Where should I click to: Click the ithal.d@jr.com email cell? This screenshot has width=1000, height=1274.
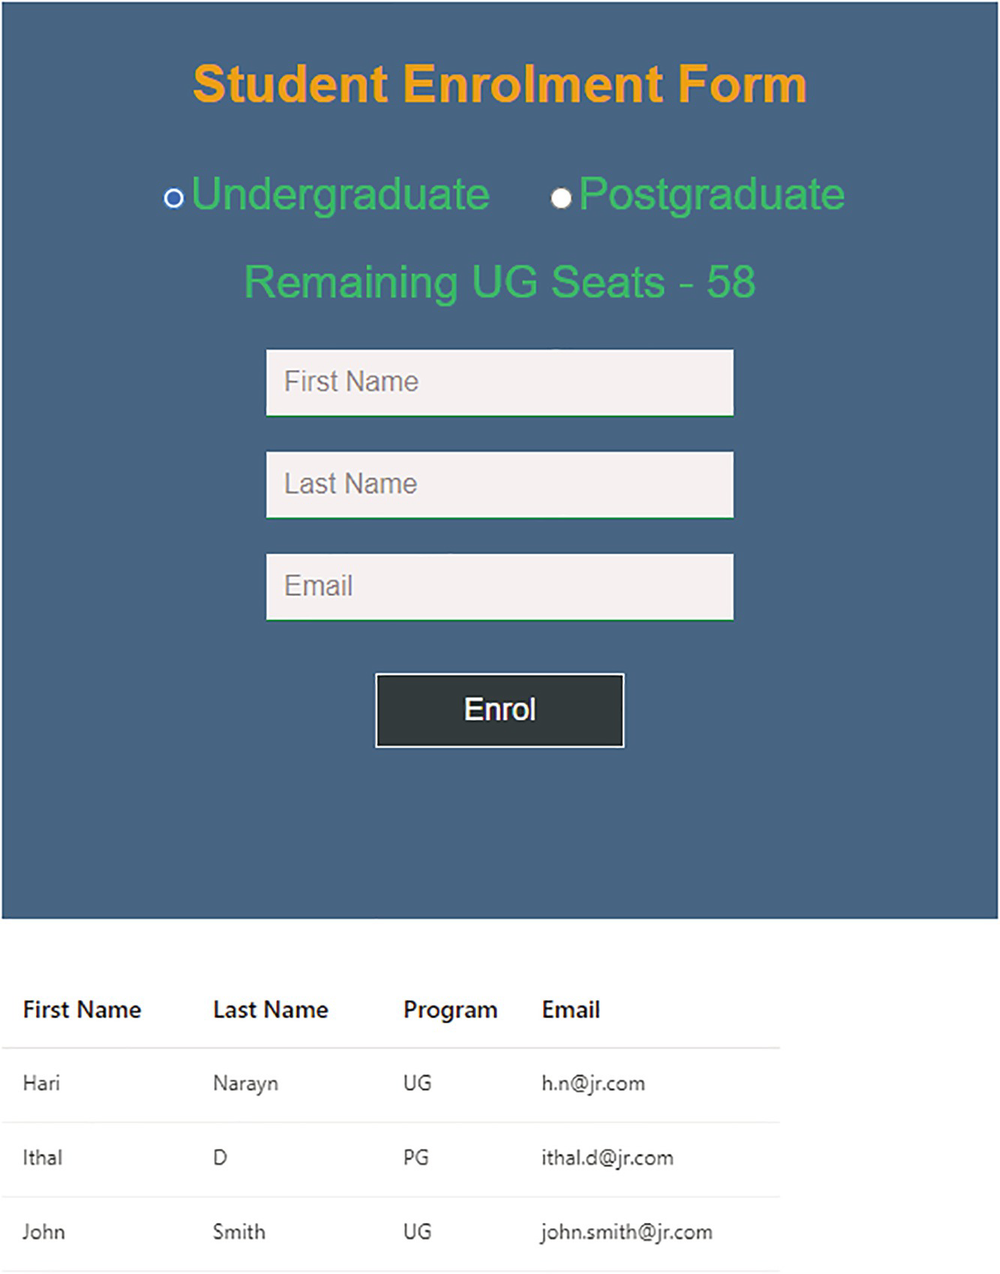click(607, 1158)
